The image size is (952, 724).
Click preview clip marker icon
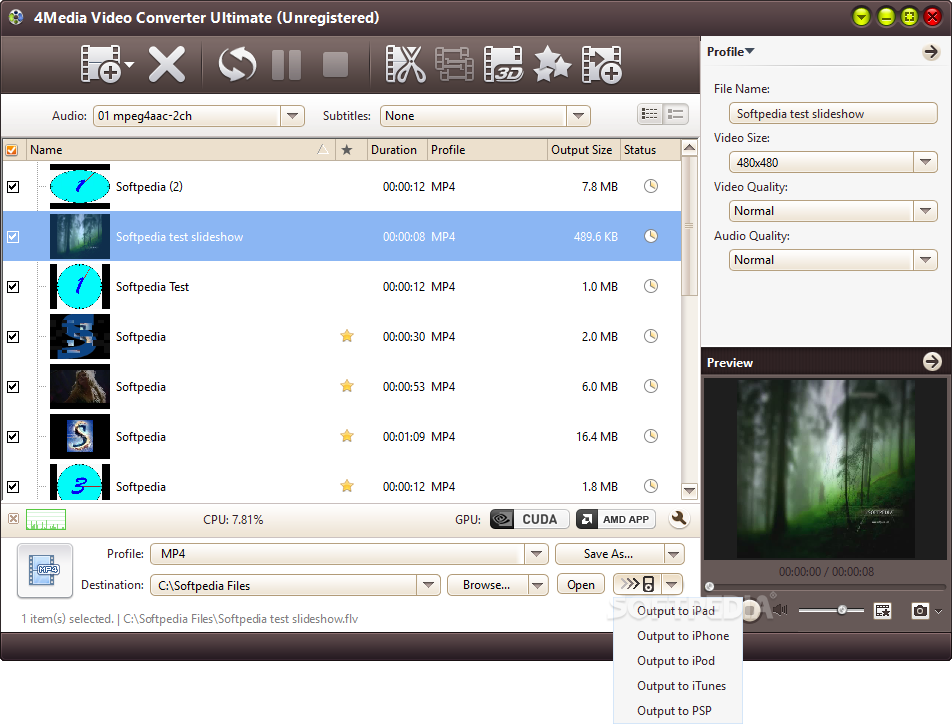pos(883,610)
